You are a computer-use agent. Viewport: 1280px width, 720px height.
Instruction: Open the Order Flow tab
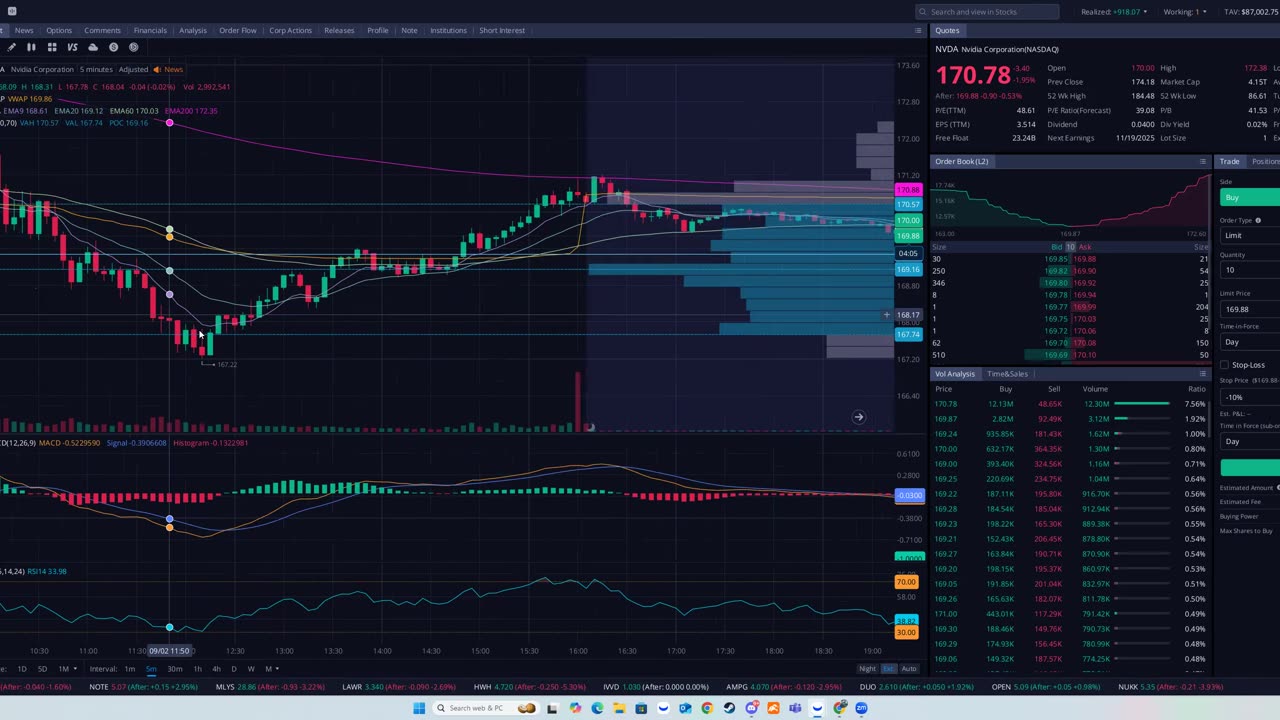click(238, 30)
